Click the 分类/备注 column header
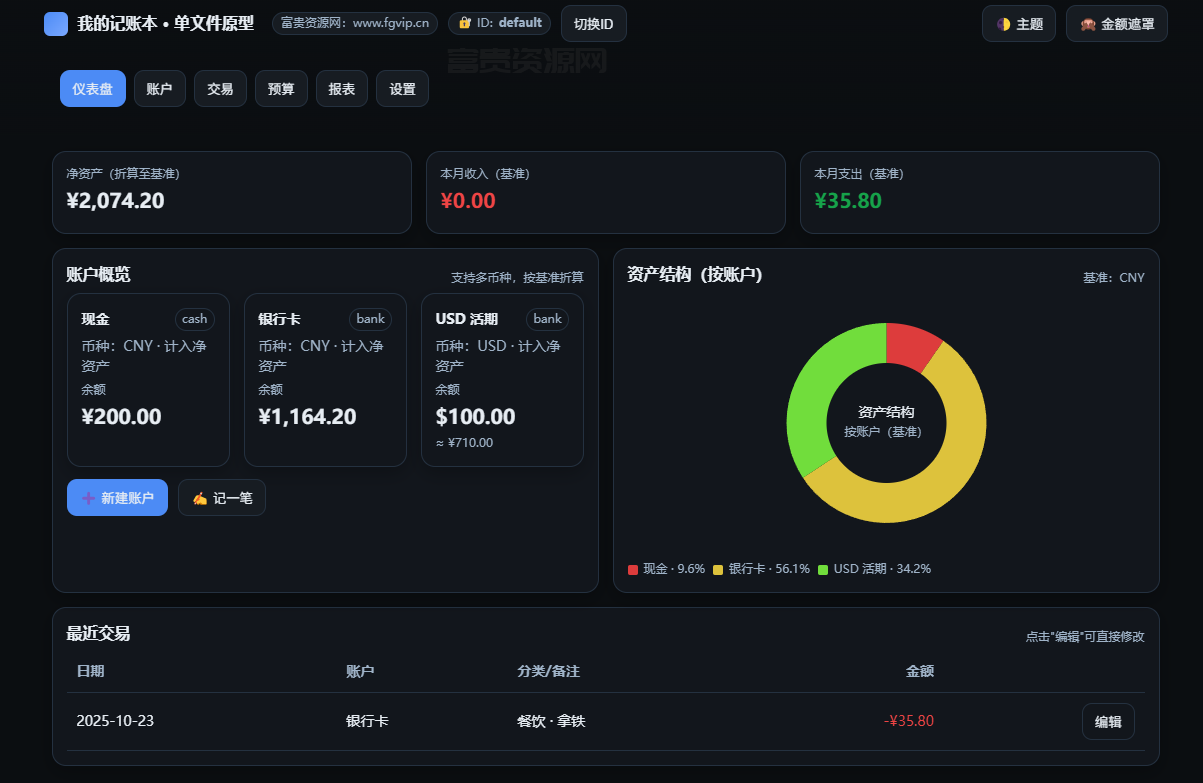This screenshot has height=783, width=1203. (x=548, y=671)
